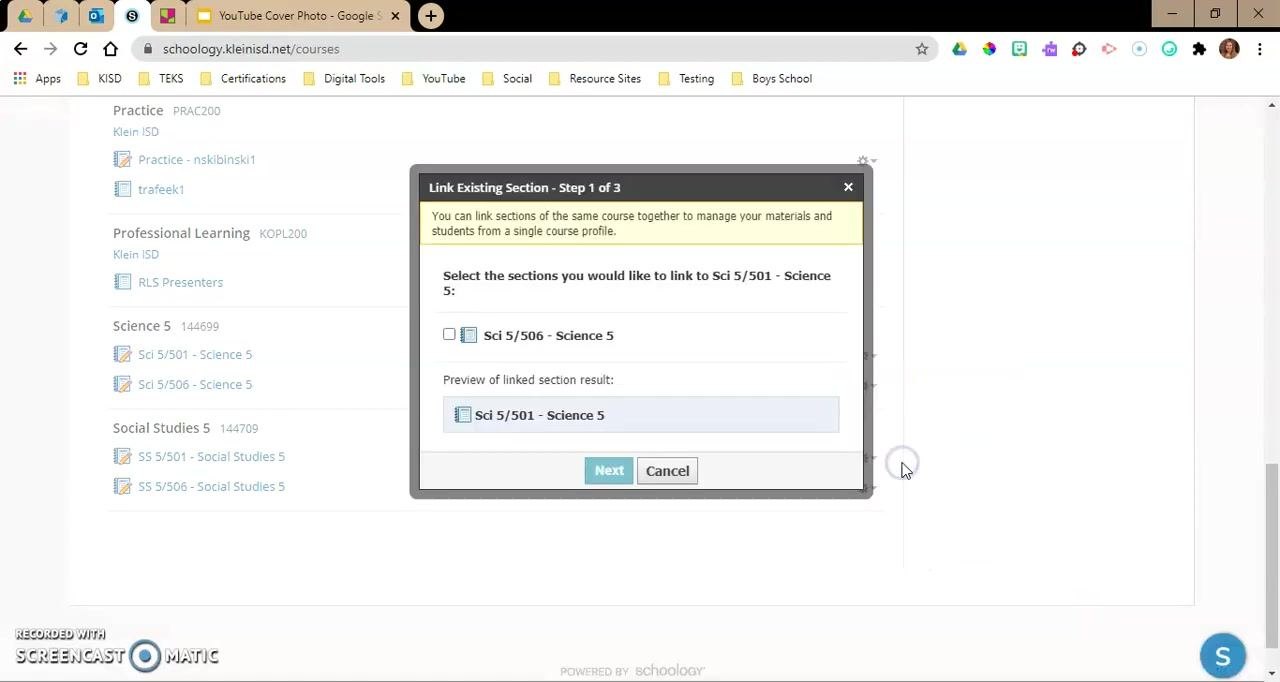The width and height of the screenshot is (1280, 682).
Task: Open Practice - nskibinski1 section link
Action: point(197,159)
